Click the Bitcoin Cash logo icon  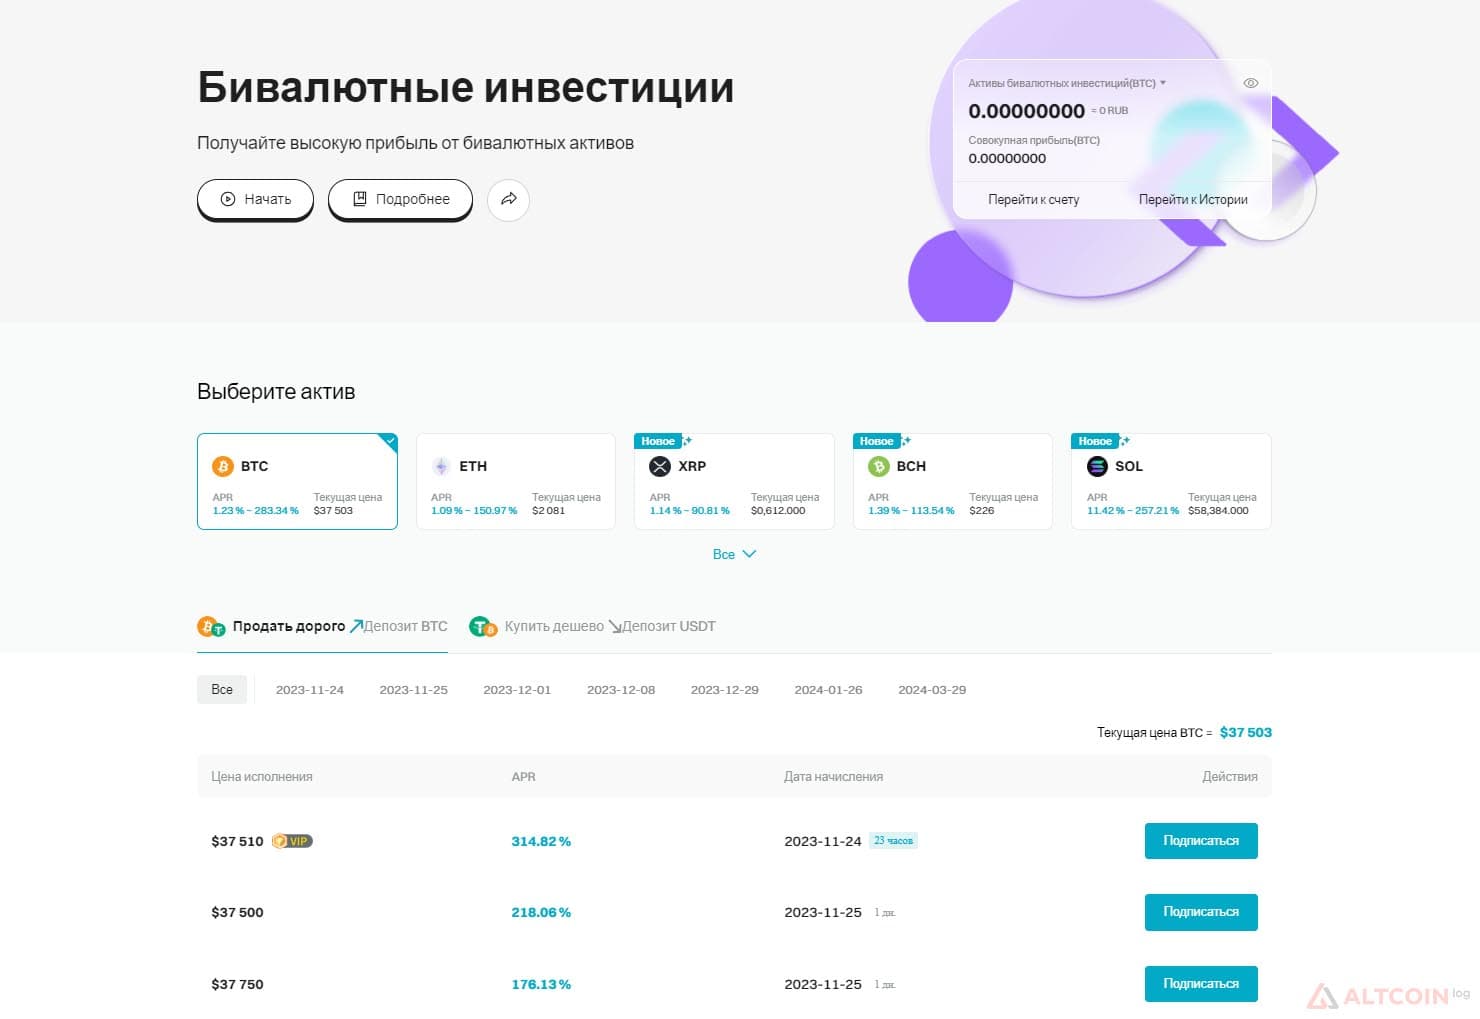(x=878, y=466)
